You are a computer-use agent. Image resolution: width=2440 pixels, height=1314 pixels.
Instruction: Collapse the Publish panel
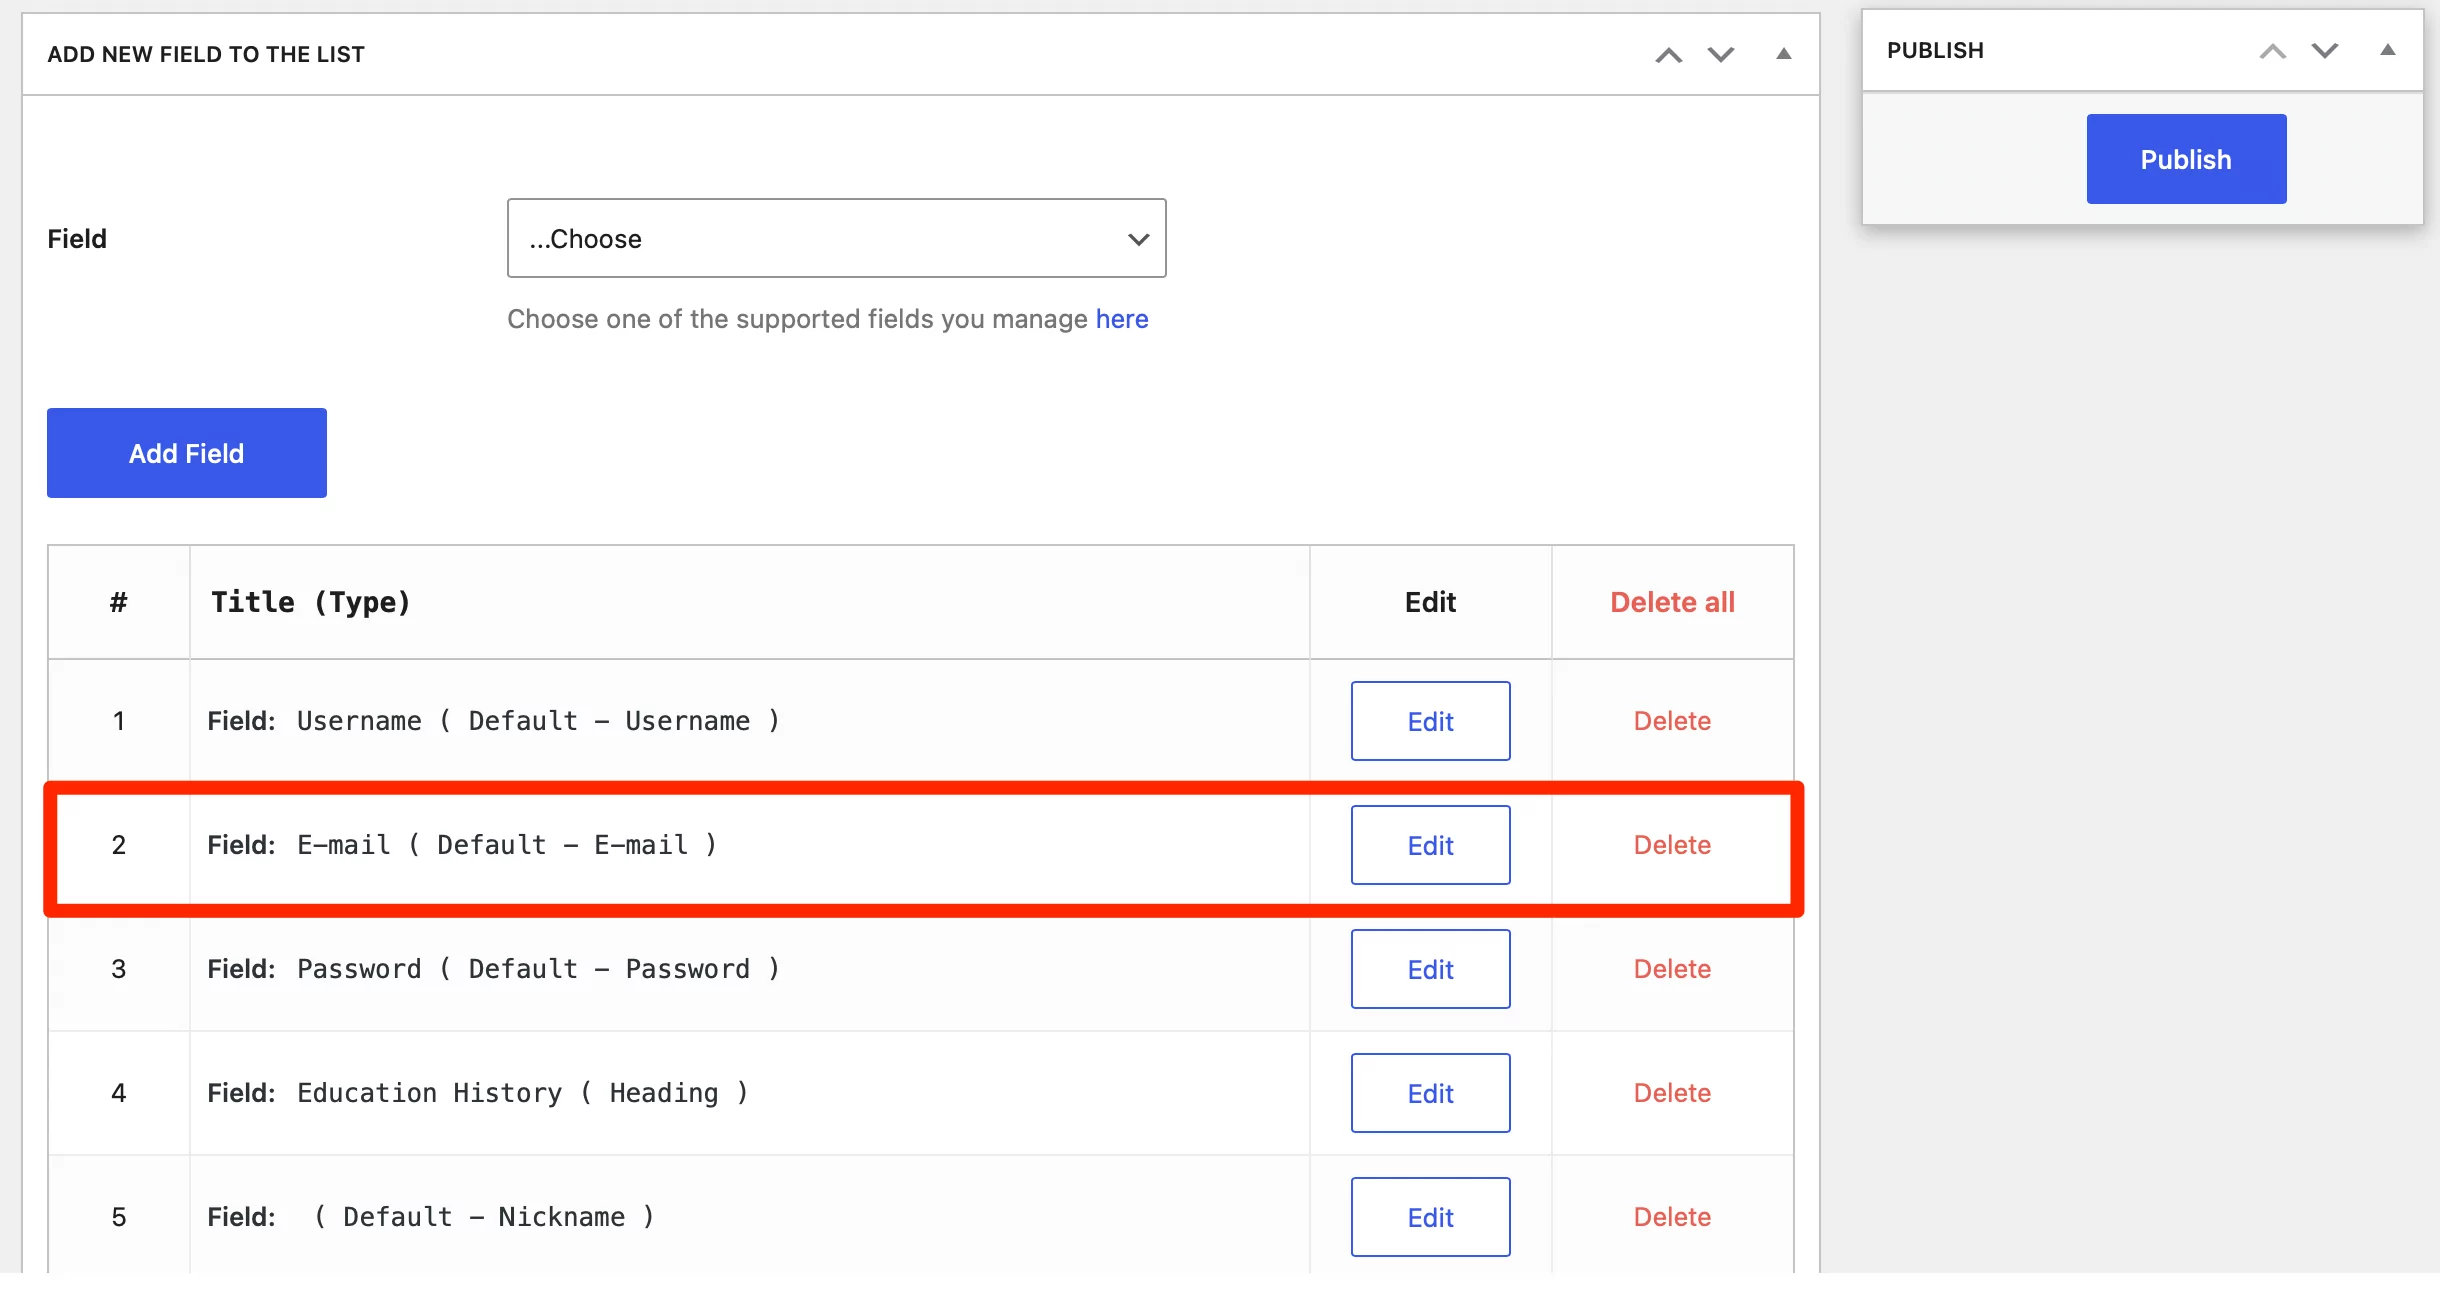[x=2387, y=50]
